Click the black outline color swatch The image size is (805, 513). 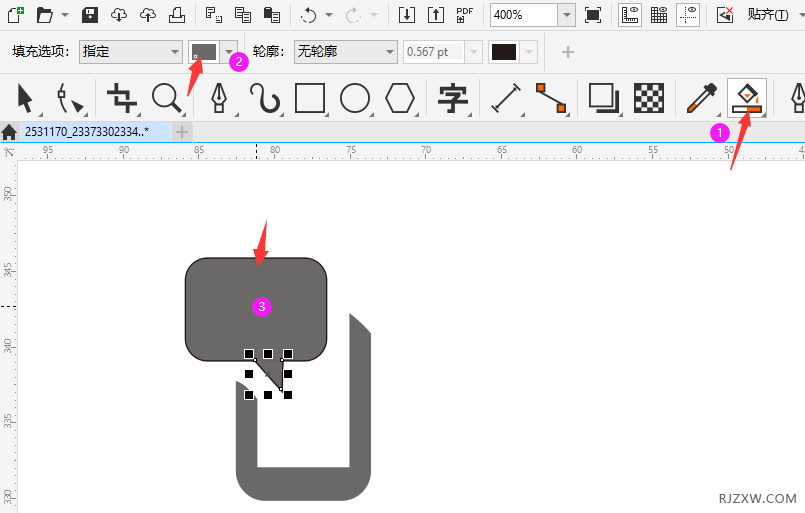504,52
